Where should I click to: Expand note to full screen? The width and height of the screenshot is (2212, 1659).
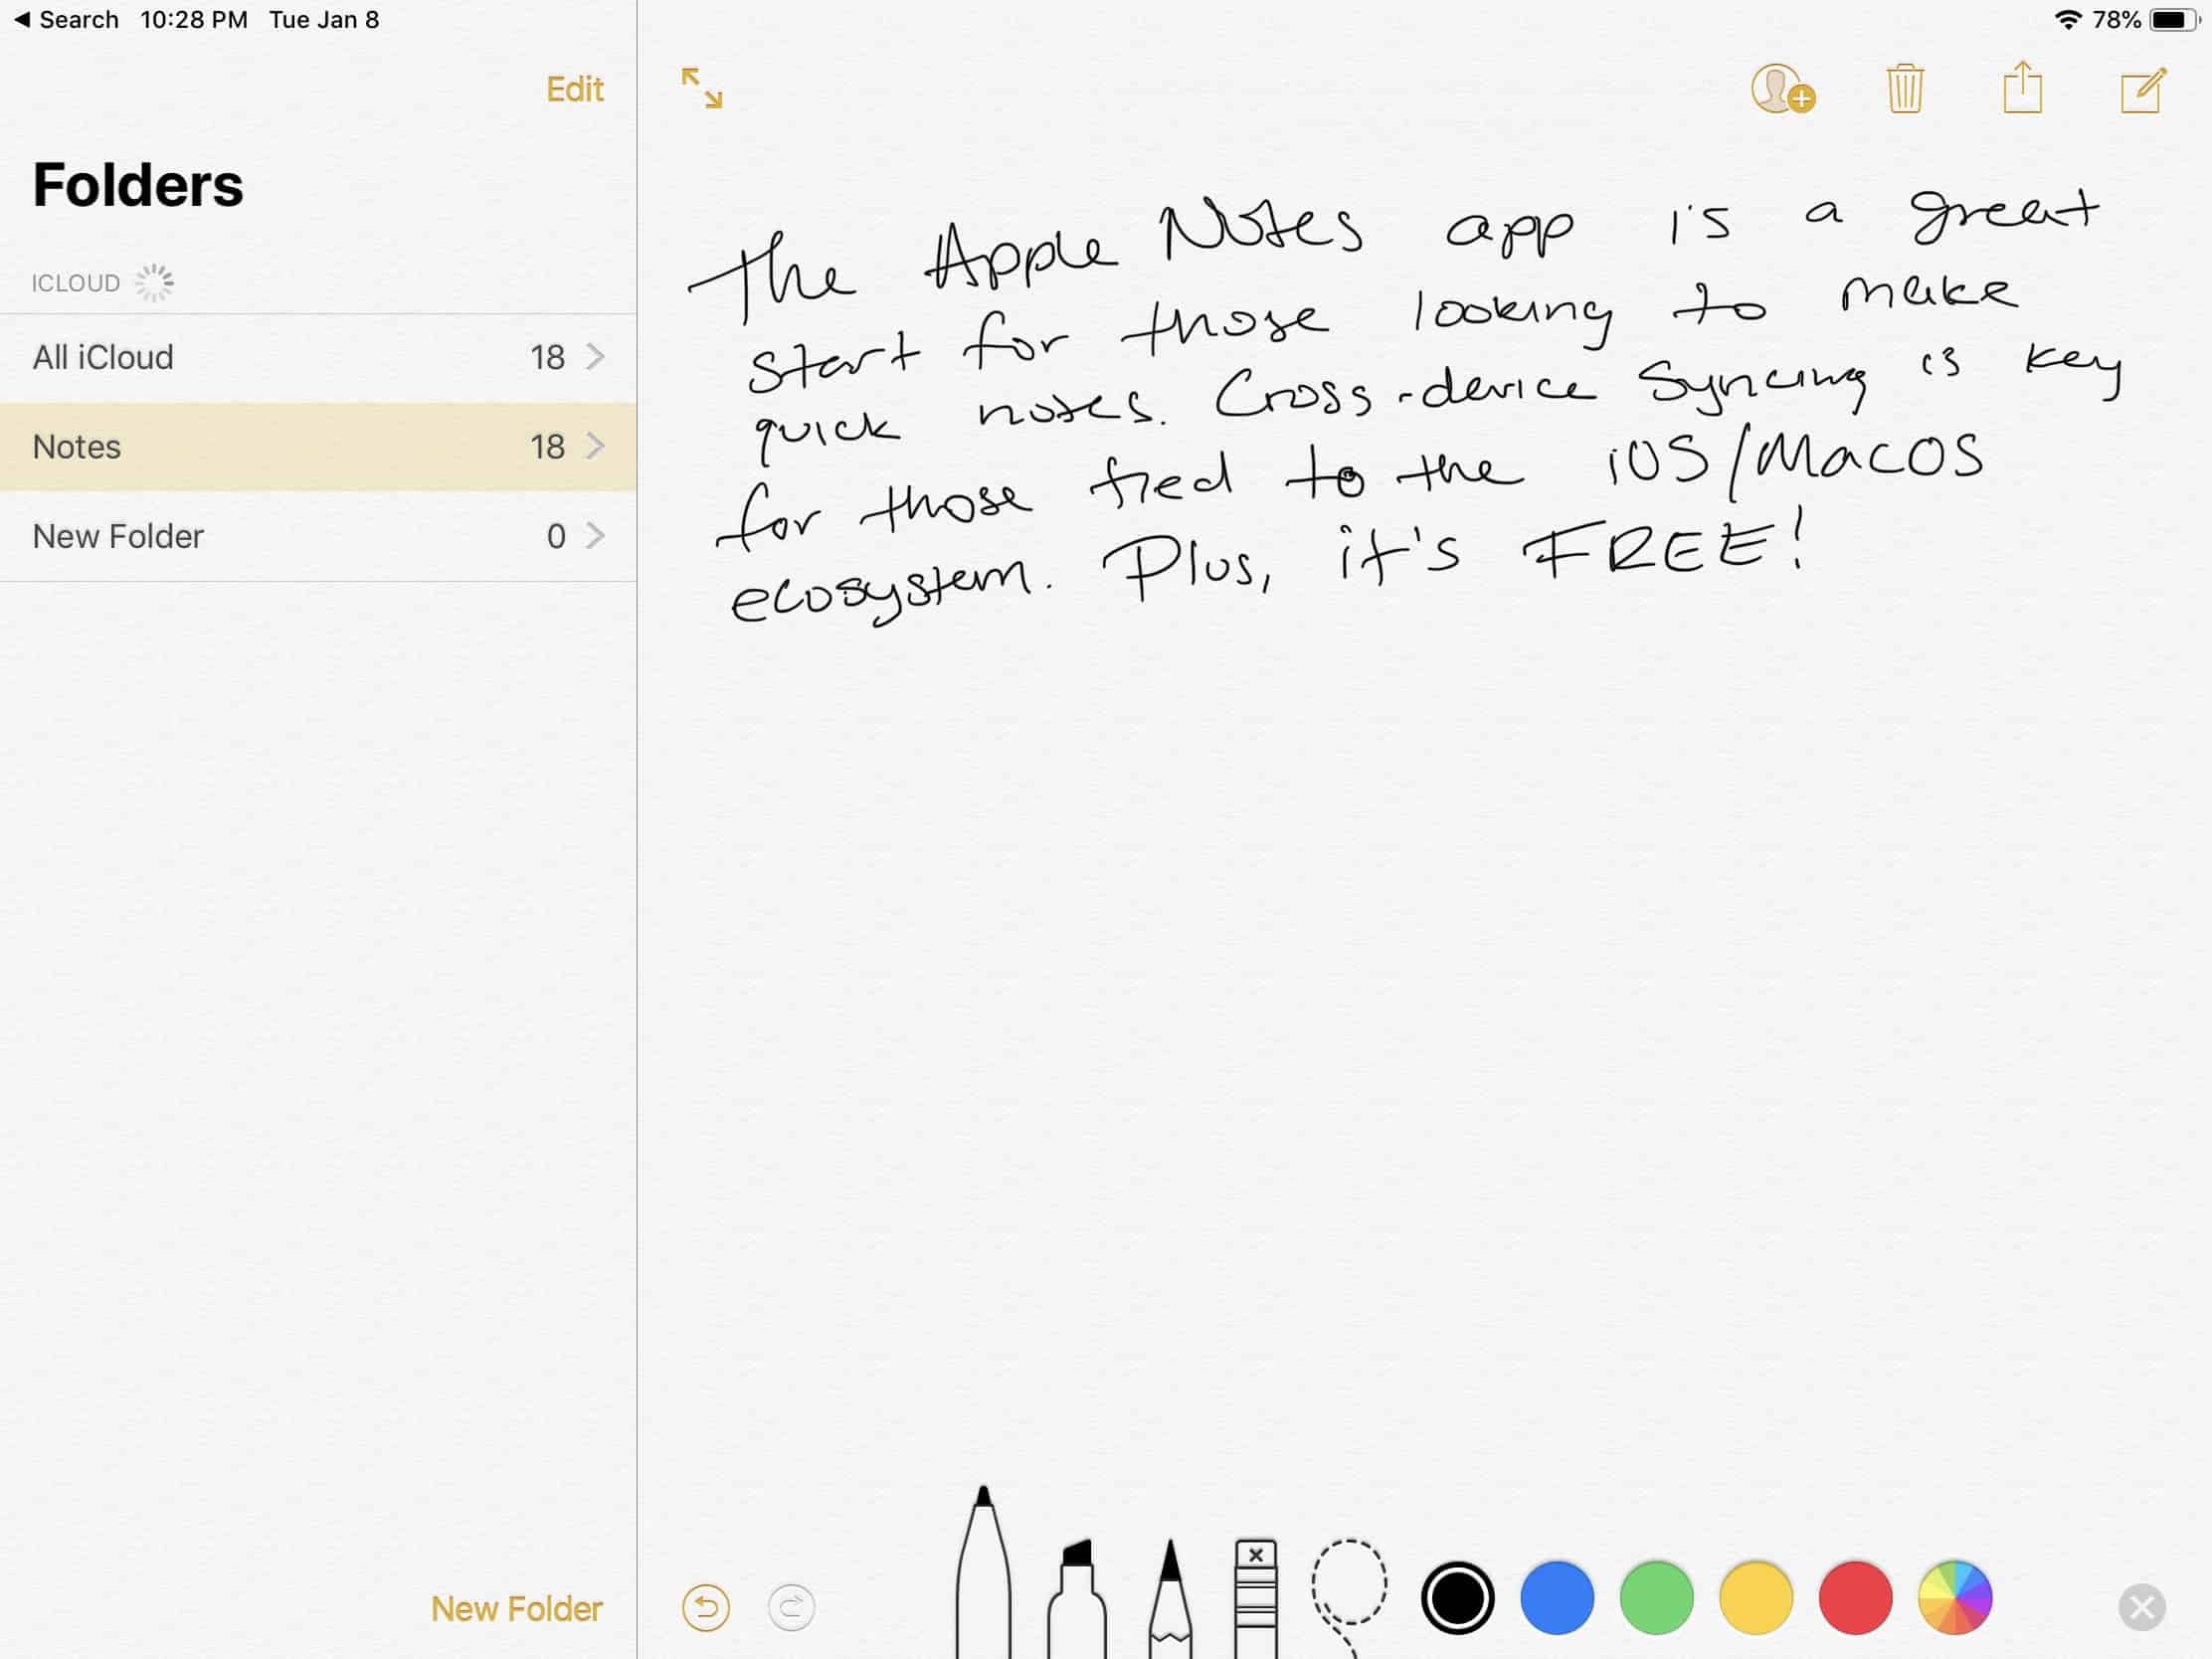(702, 89)
